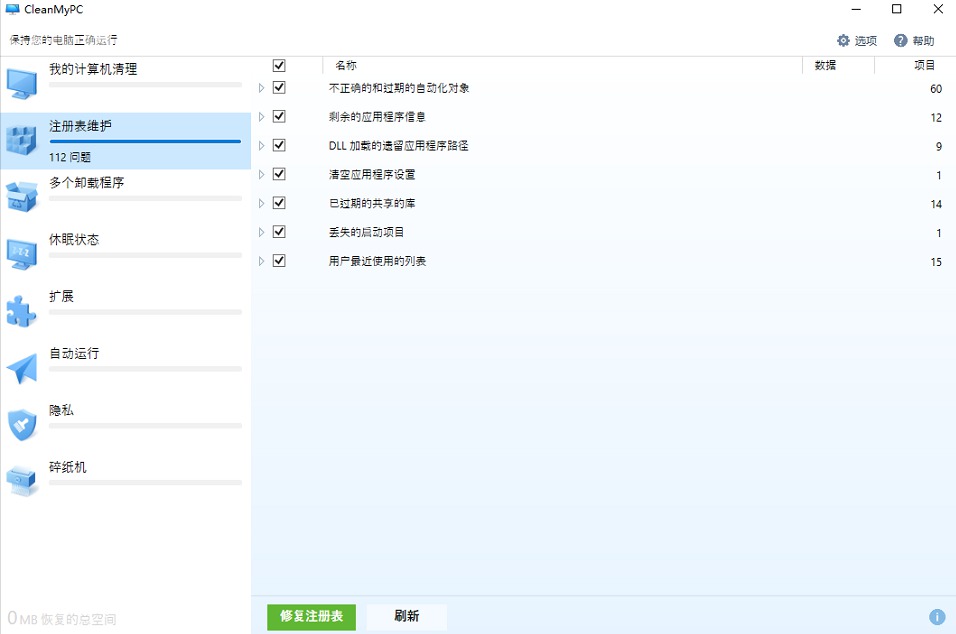The image size is (956, 634).
Task: Open 碎纸机 section
Action: coord(126,481)
